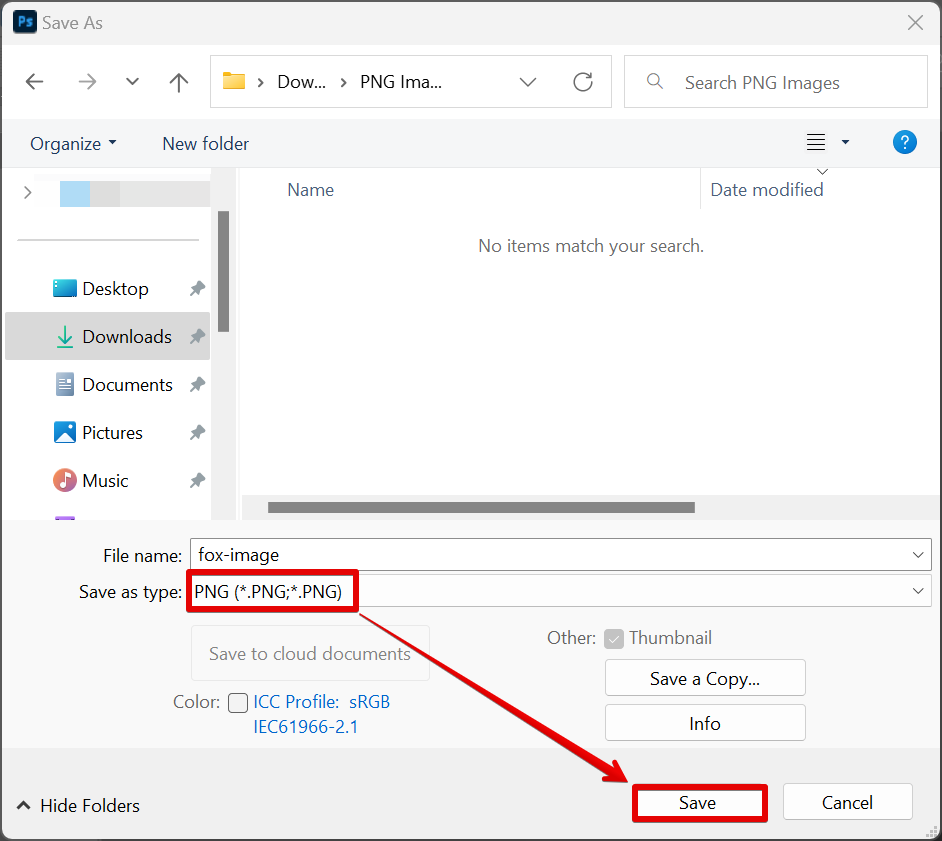The image size is (942, 841).
Task: Click the Forward navigation arrow
Action: click(x=87, y=83)
